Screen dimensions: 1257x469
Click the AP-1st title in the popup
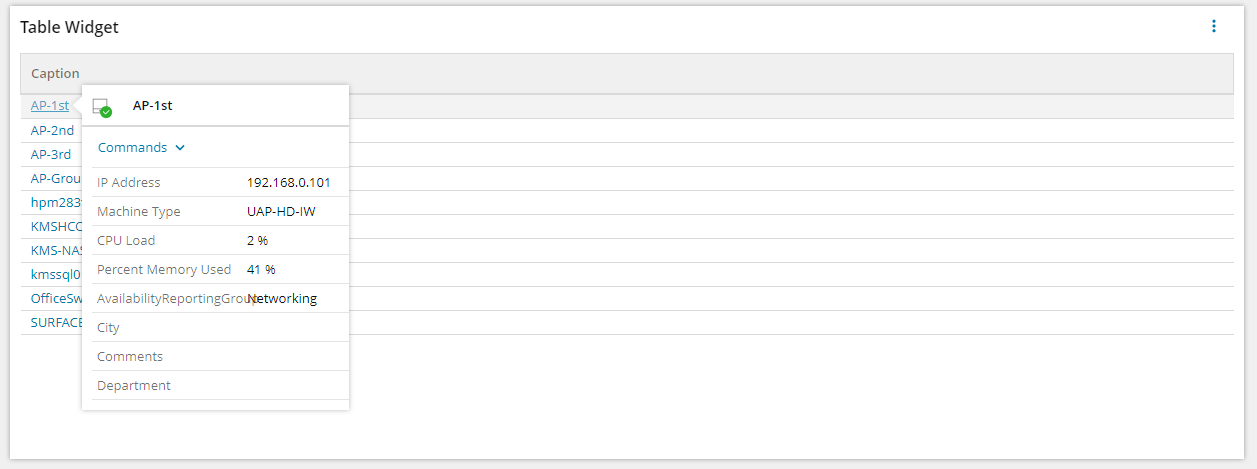153,105
